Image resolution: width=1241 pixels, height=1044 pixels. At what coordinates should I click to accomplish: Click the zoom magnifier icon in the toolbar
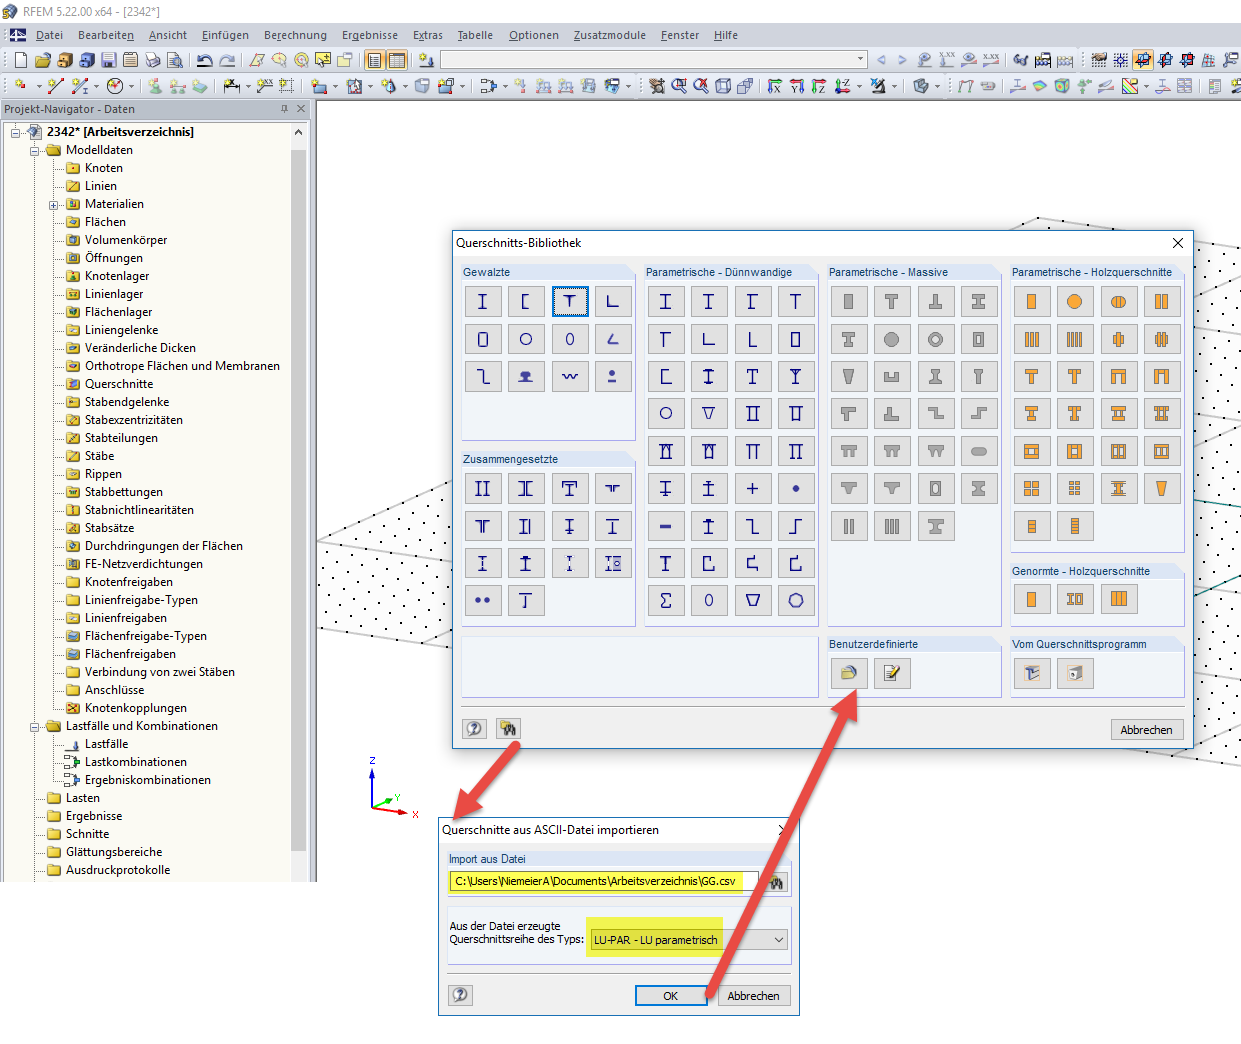677,86
